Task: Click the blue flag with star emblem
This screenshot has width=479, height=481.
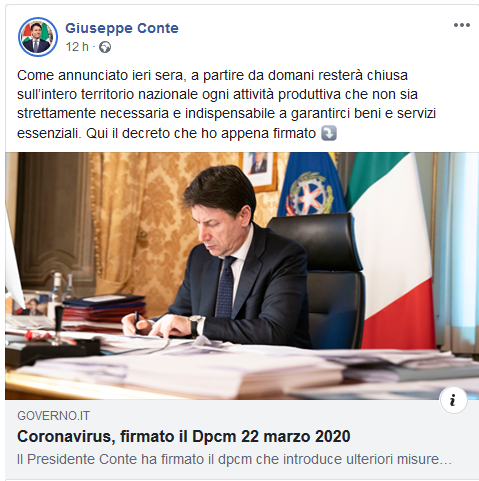Action: coord(311,185)
